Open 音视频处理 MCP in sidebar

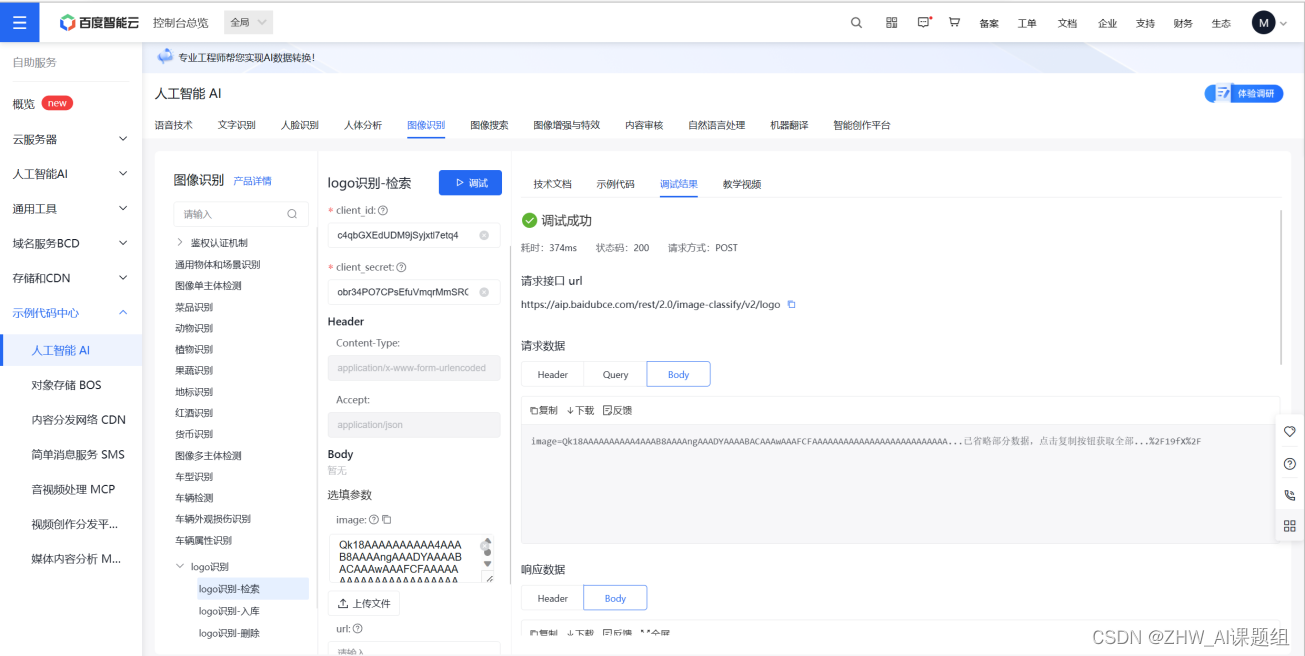(73, 489)
